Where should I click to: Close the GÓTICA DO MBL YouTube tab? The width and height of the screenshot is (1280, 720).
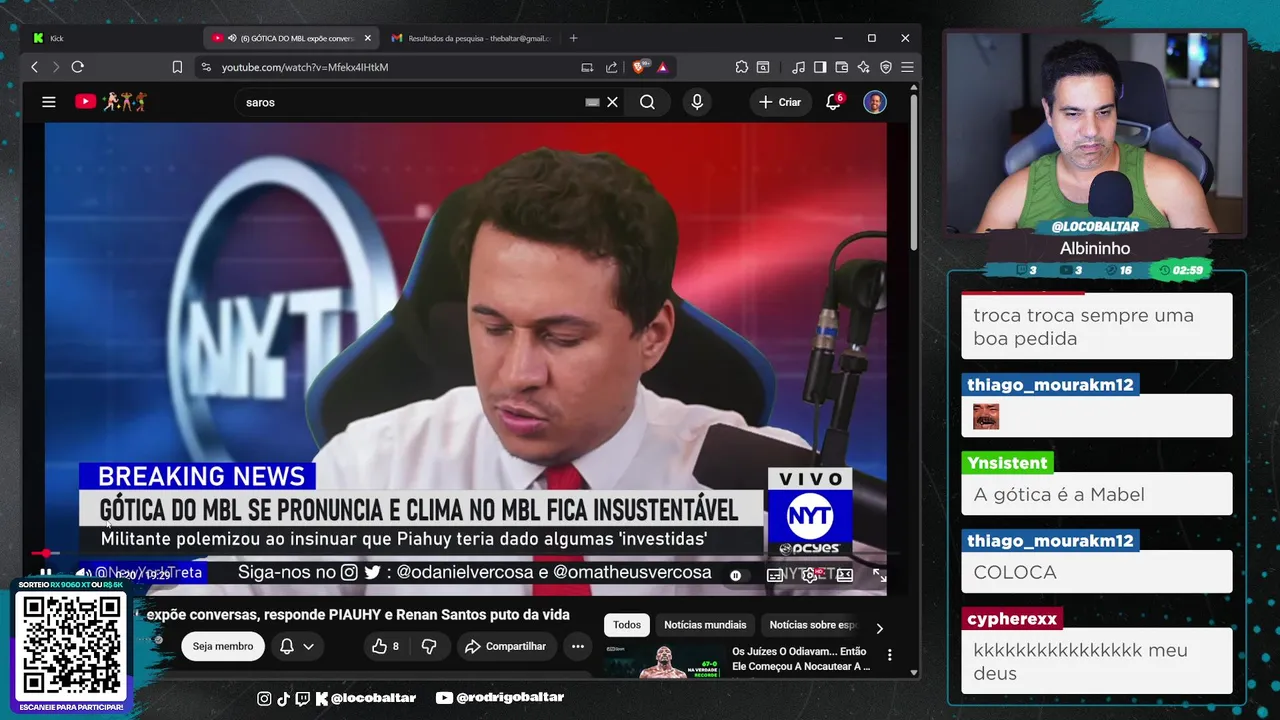[x=367, y=38]
